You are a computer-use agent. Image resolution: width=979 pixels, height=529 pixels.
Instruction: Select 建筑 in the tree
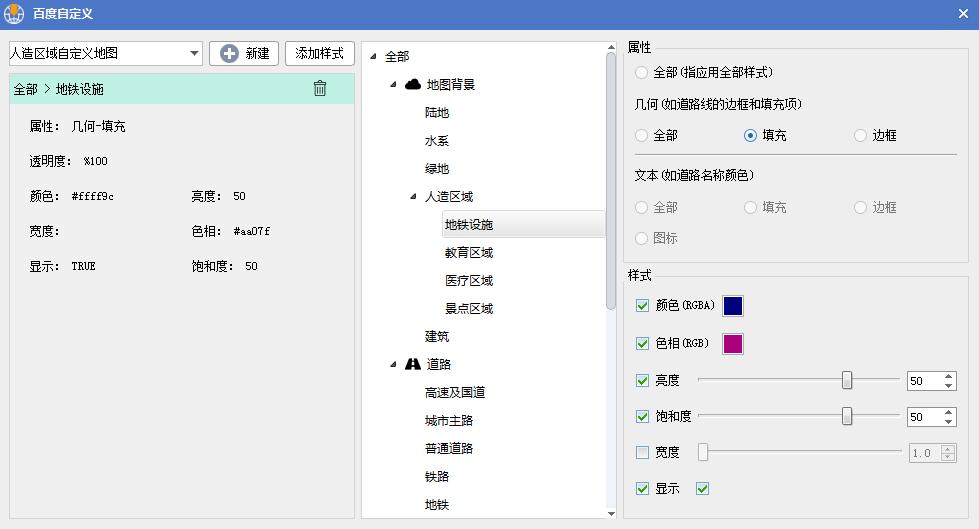tap(436, 337)
